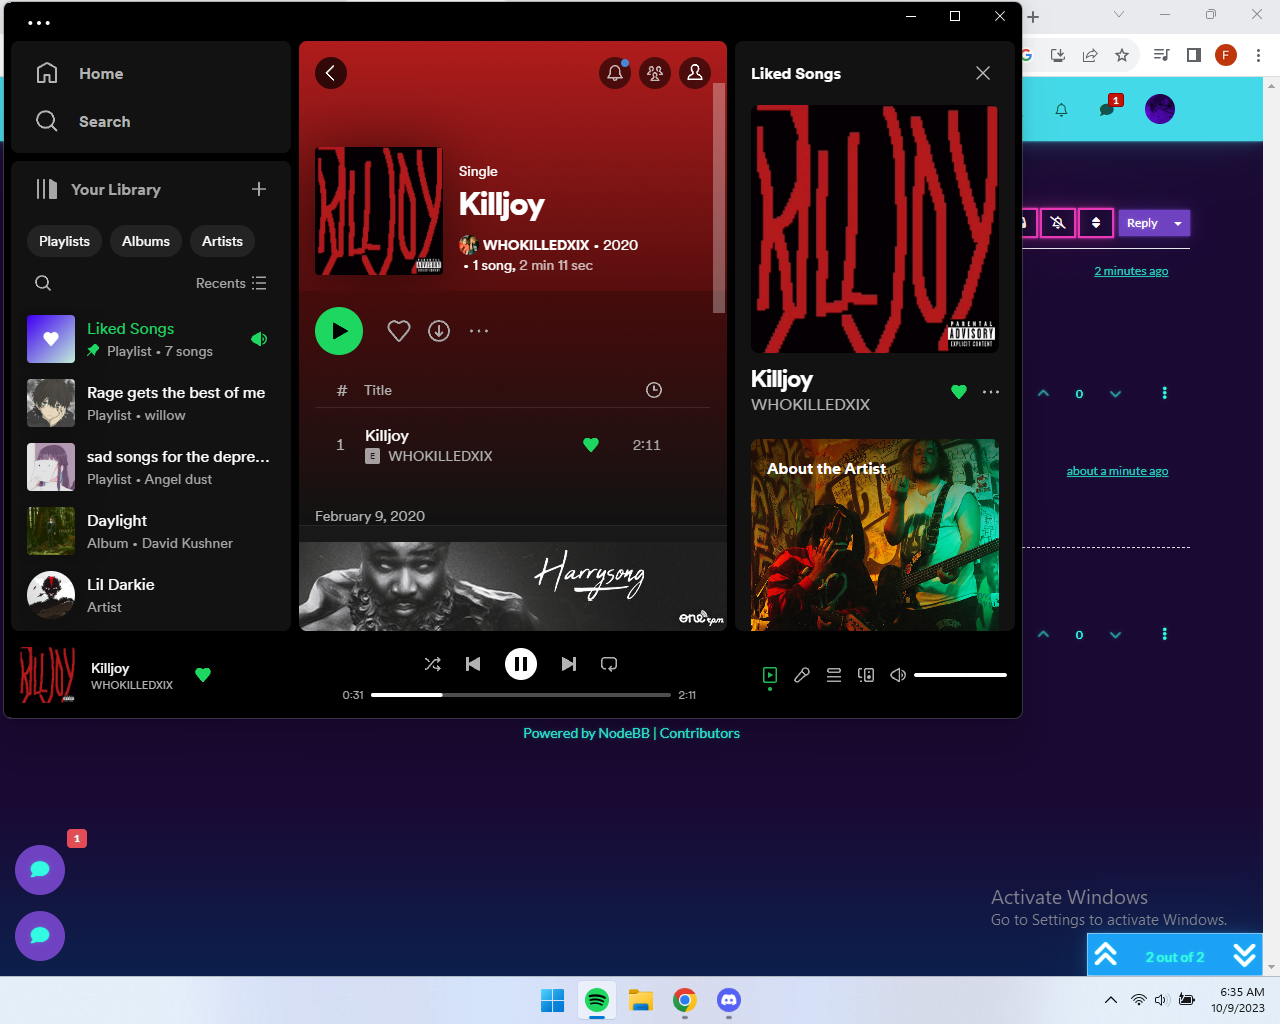The width and height of the screenshot is (1280, 1024).
Task: Create playlist with plus icon in library
Action: (x=259, y=189)
